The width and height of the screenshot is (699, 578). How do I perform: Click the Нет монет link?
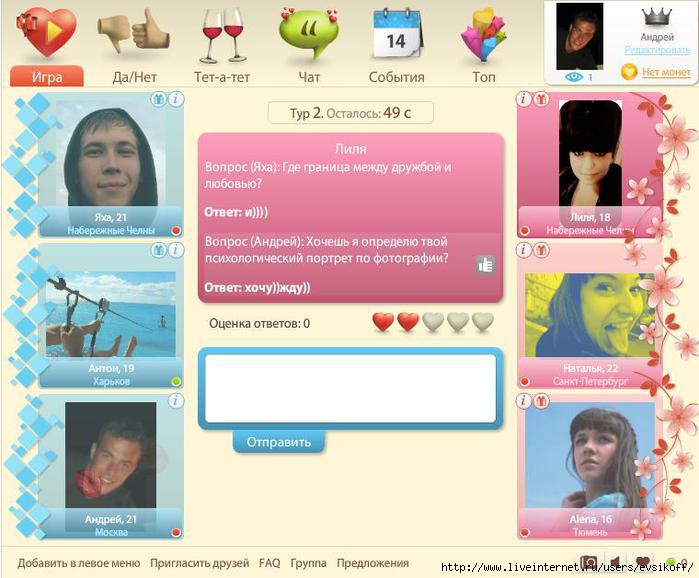[666, 72]
